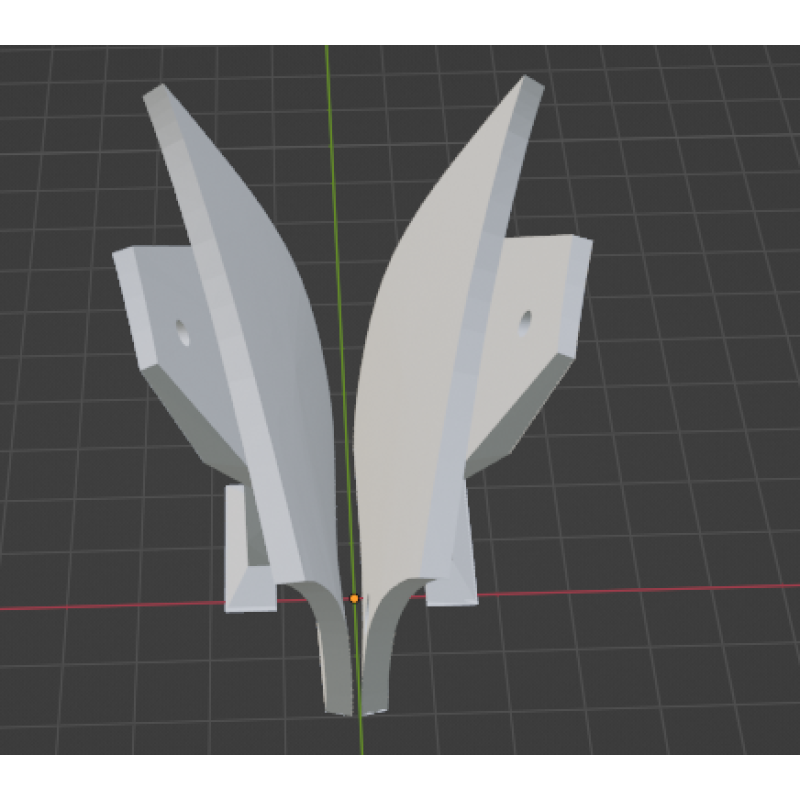Click the bottom end of the left curved stem
Viewport: 800px width, 800px height.
340,705
